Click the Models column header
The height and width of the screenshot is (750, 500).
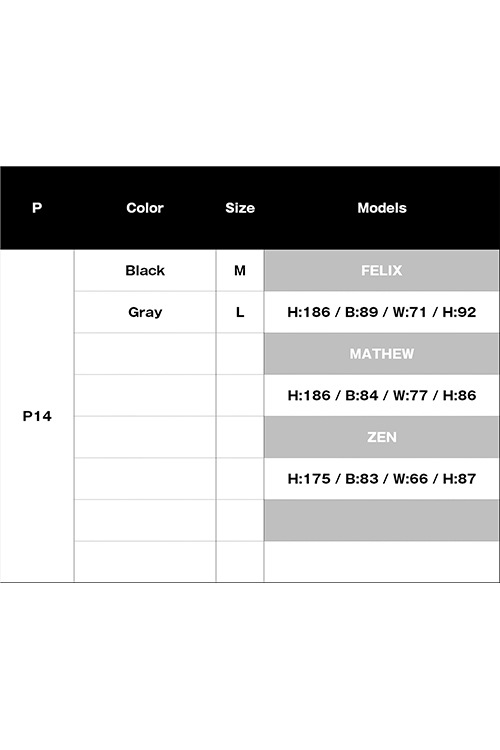coord(382,208)
